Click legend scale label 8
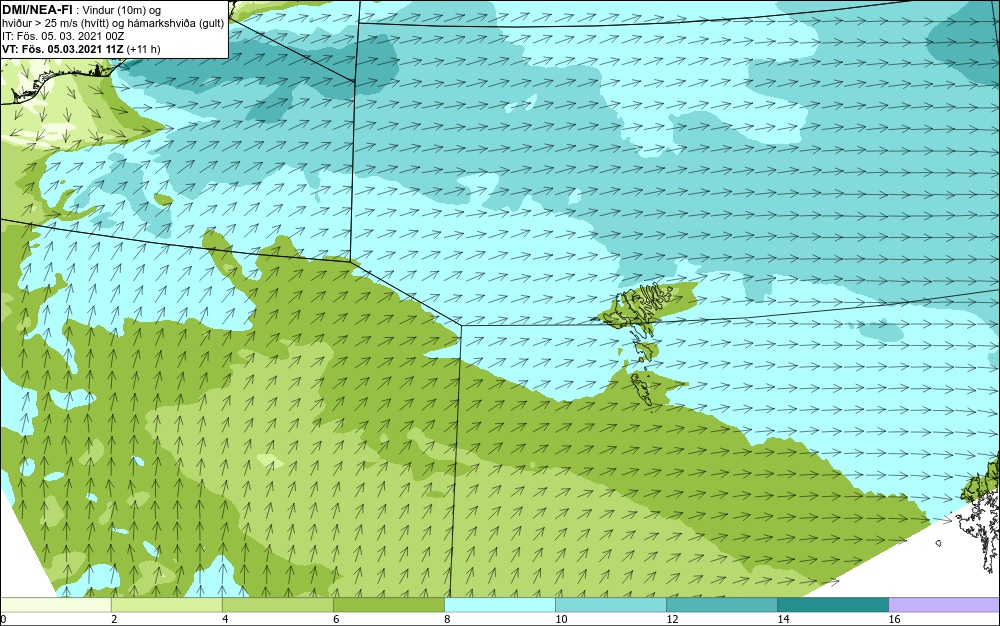1000x626 pixels. pos(447,619)
